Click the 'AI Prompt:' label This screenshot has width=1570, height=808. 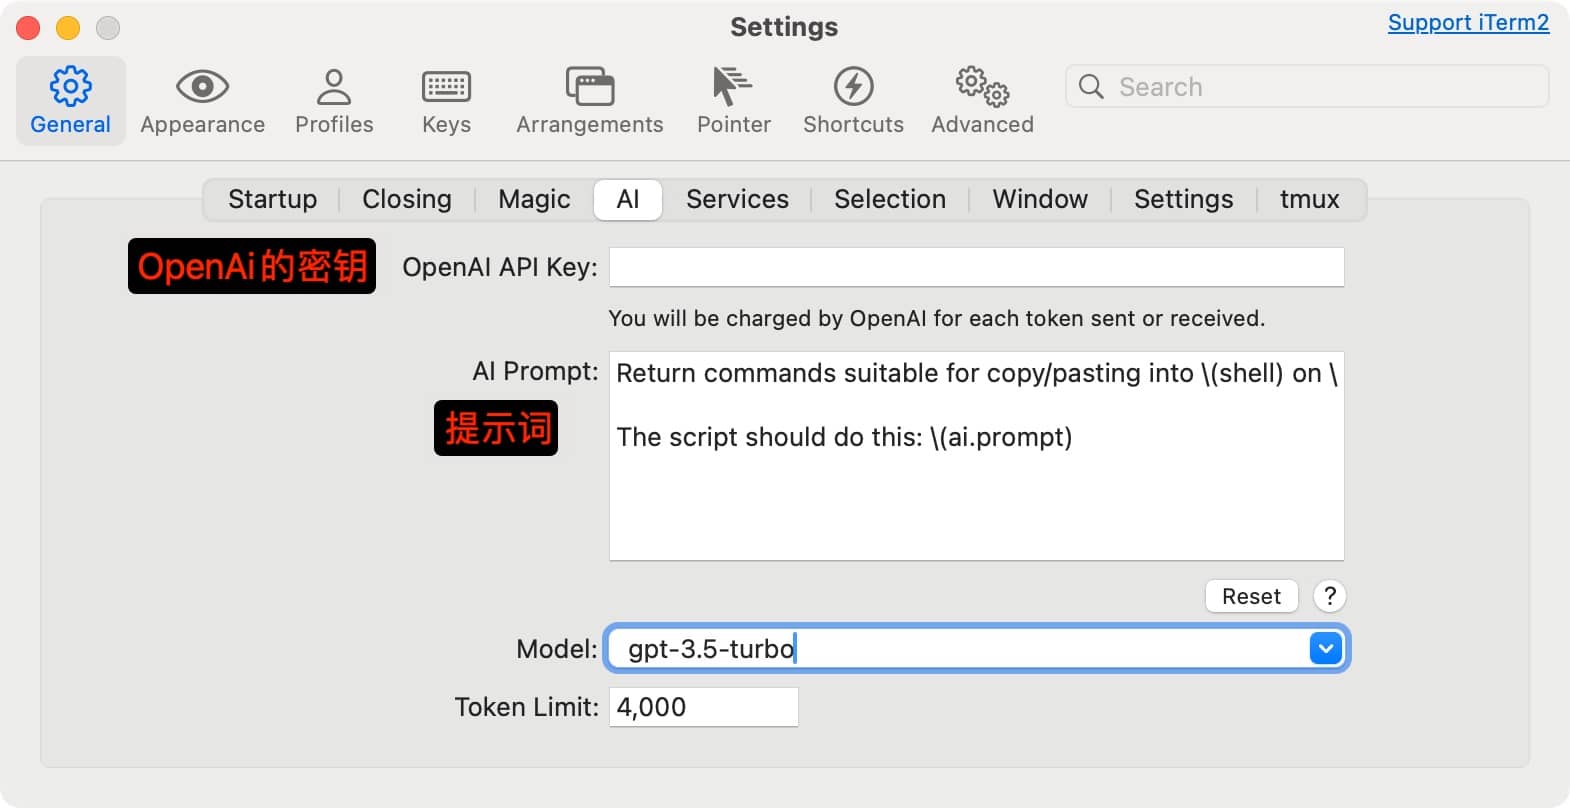pyautogui.click(x=535, y=371)
